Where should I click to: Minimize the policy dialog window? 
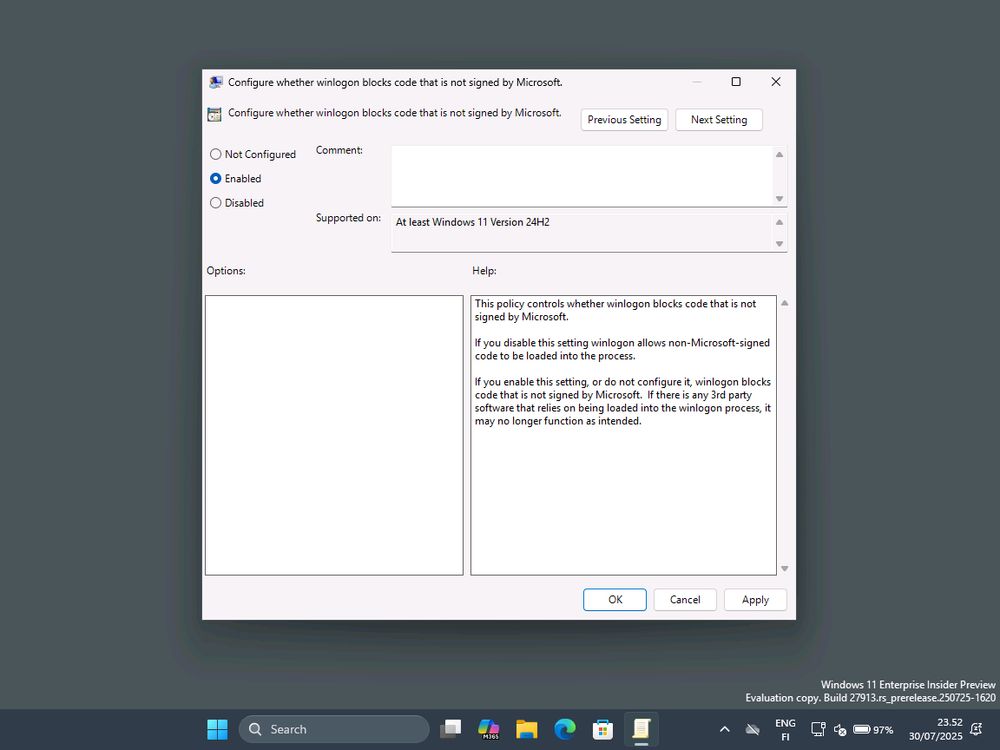pos(696,82)
